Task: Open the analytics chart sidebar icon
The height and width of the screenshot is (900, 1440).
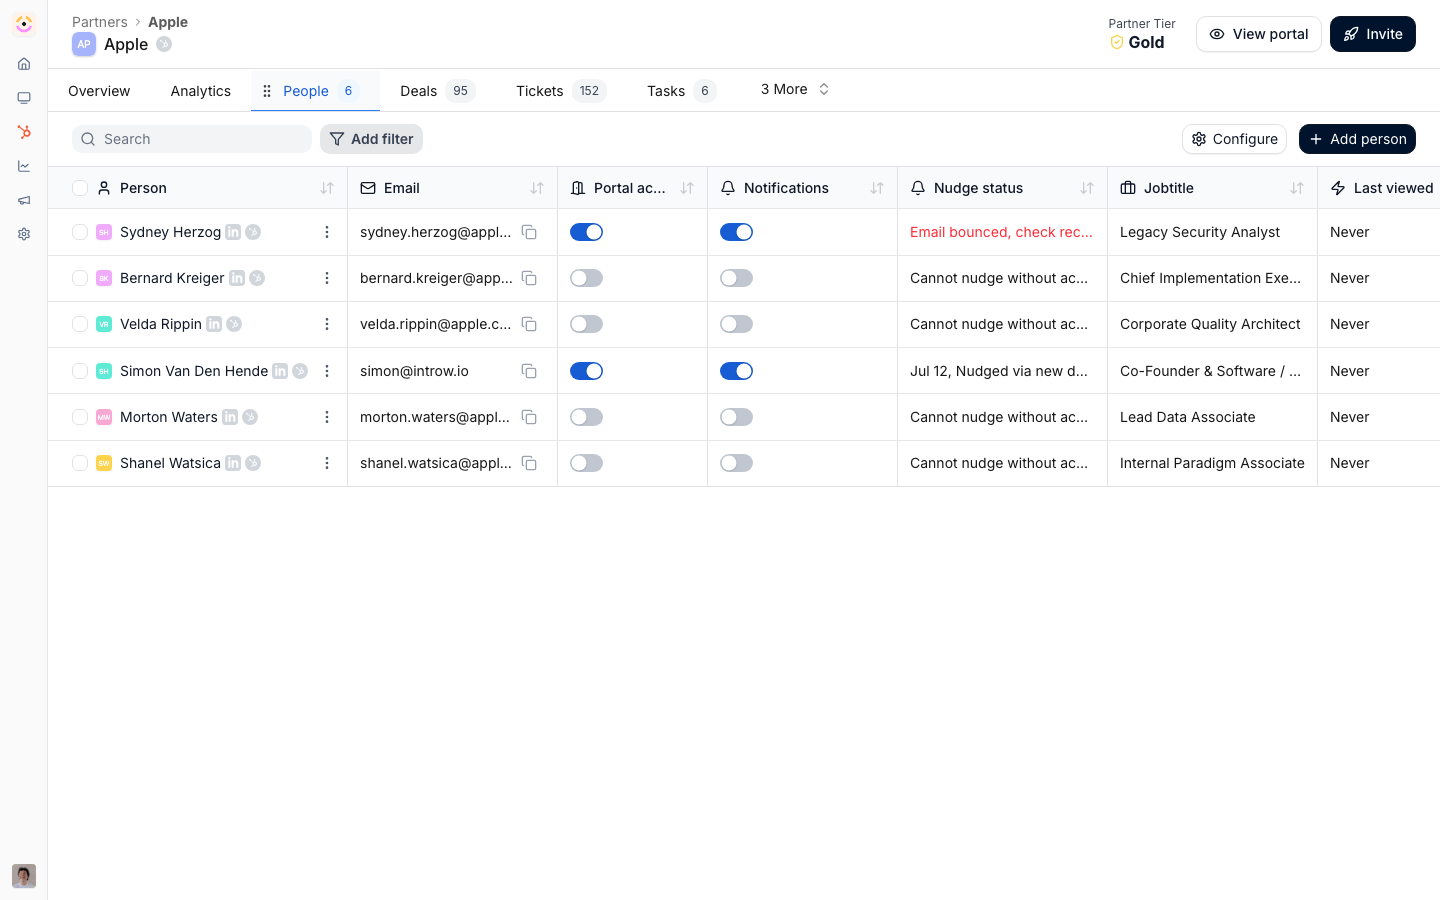Action: click(24, 166)
